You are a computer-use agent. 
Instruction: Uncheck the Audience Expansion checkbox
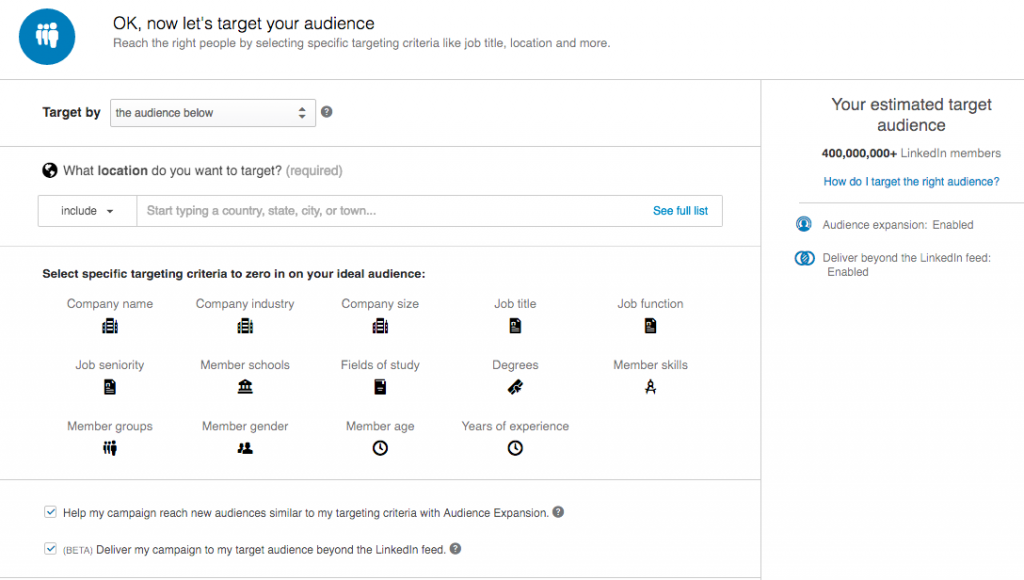50,512
